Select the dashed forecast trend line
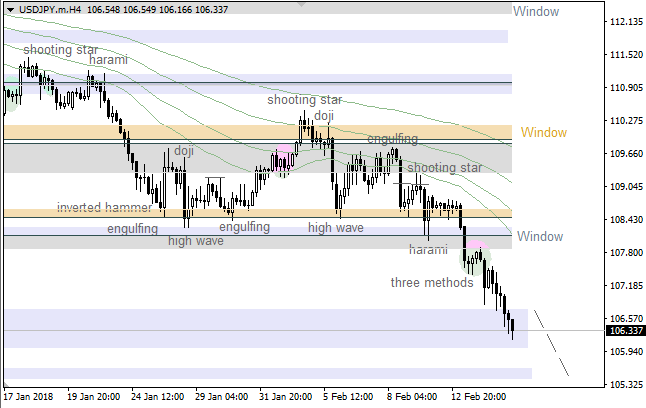This screenshot has width=646, height=408. point(551,342)
